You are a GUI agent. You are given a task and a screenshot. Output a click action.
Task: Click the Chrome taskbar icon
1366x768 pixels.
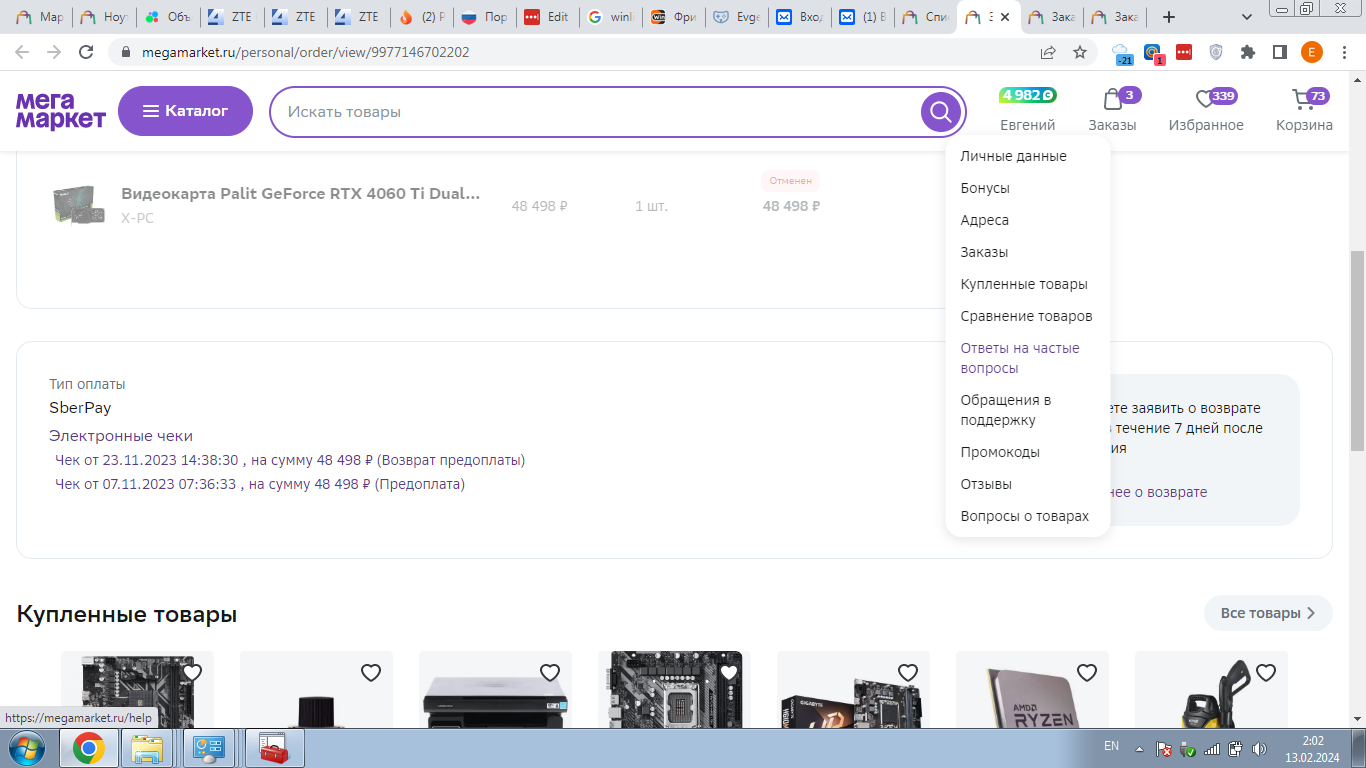coord(88,748)
